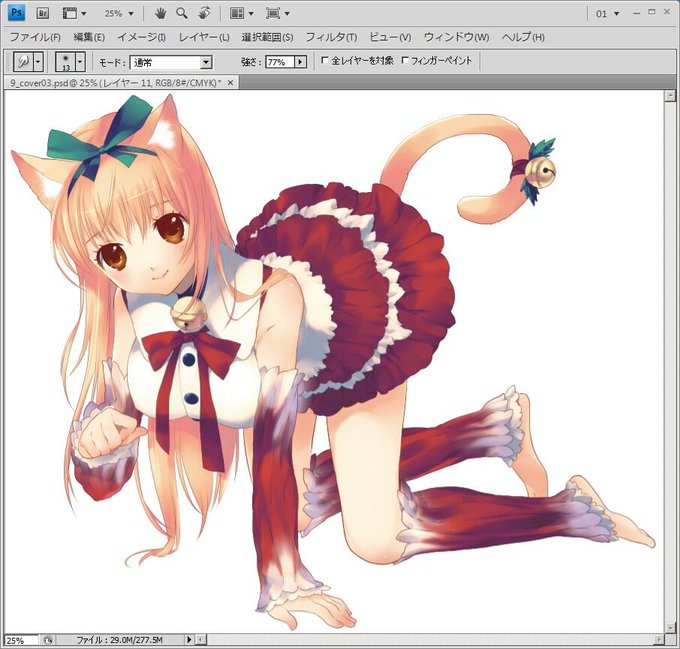Expand the Arrange Documents dropdown arrow

click(251, 14)
